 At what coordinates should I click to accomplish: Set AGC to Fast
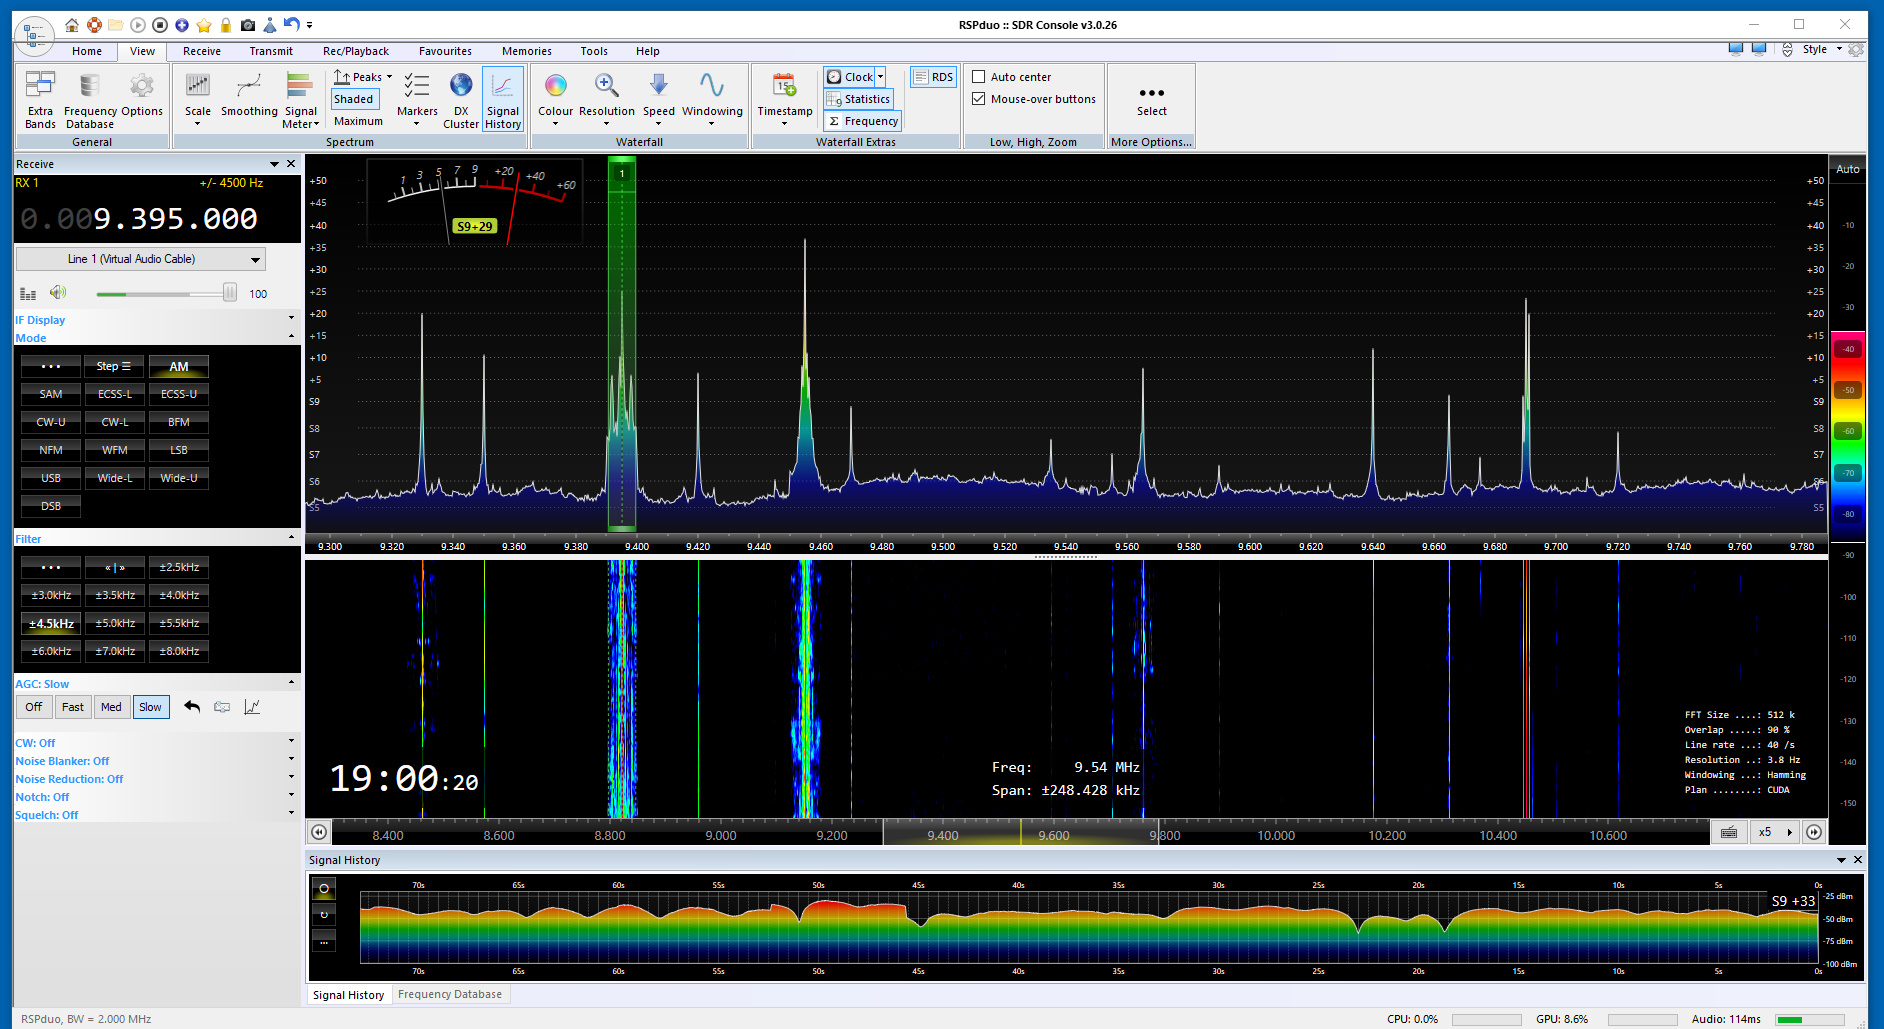coord(73,707)
